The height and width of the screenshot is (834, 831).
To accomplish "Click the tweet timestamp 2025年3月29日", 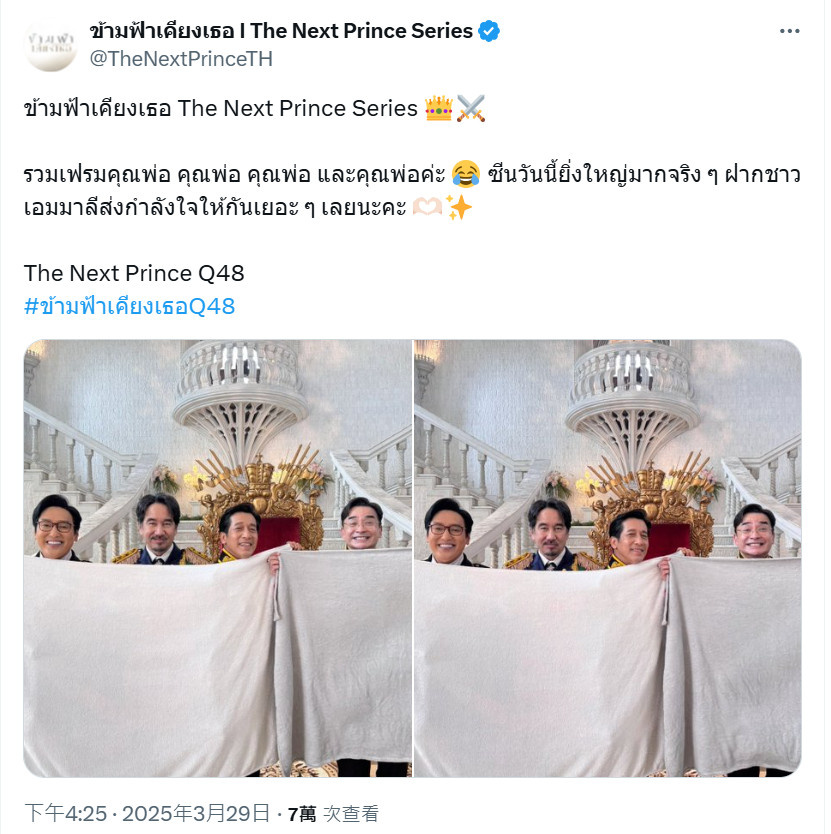I will point(196,813).
